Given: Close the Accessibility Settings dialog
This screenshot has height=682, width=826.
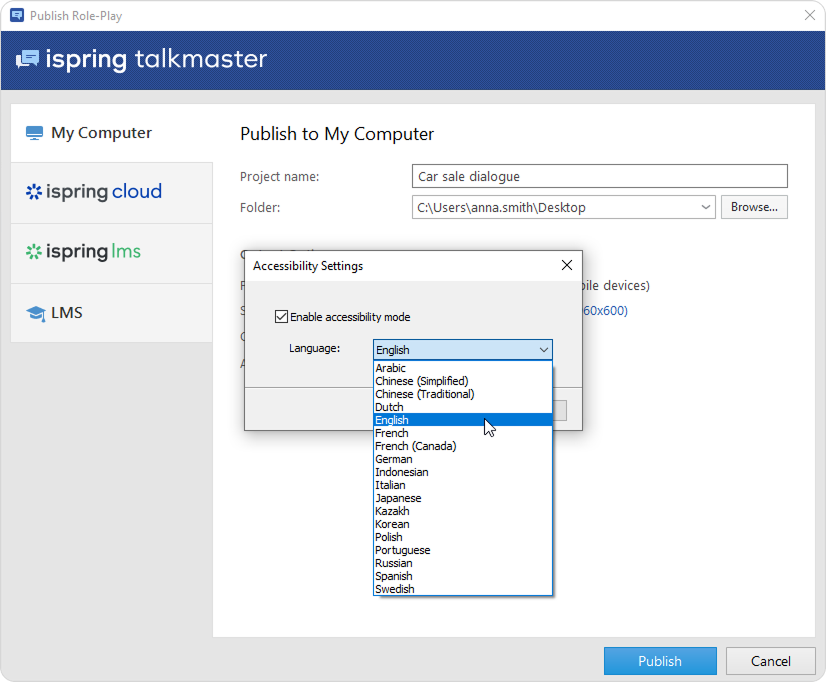Looking at the screenshot, I should click(567, 266).
